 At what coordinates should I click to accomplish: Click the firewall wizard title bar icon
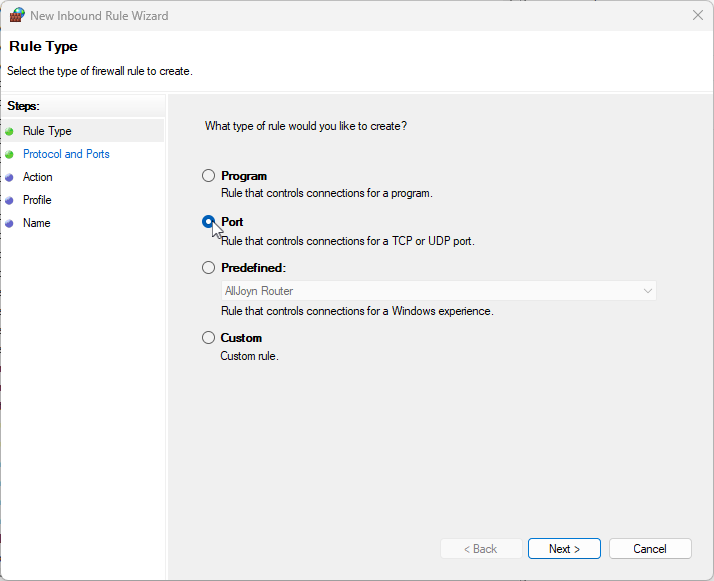17,15
